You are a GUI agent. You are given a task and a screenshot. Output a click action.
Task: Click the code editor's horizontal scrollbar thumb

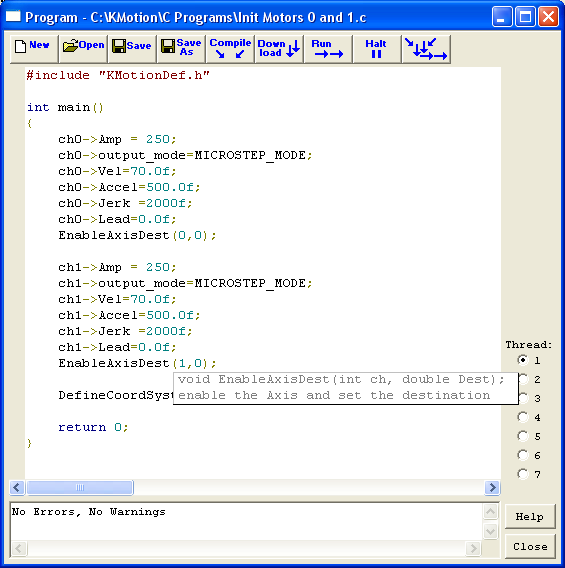[x=80, y=487]
